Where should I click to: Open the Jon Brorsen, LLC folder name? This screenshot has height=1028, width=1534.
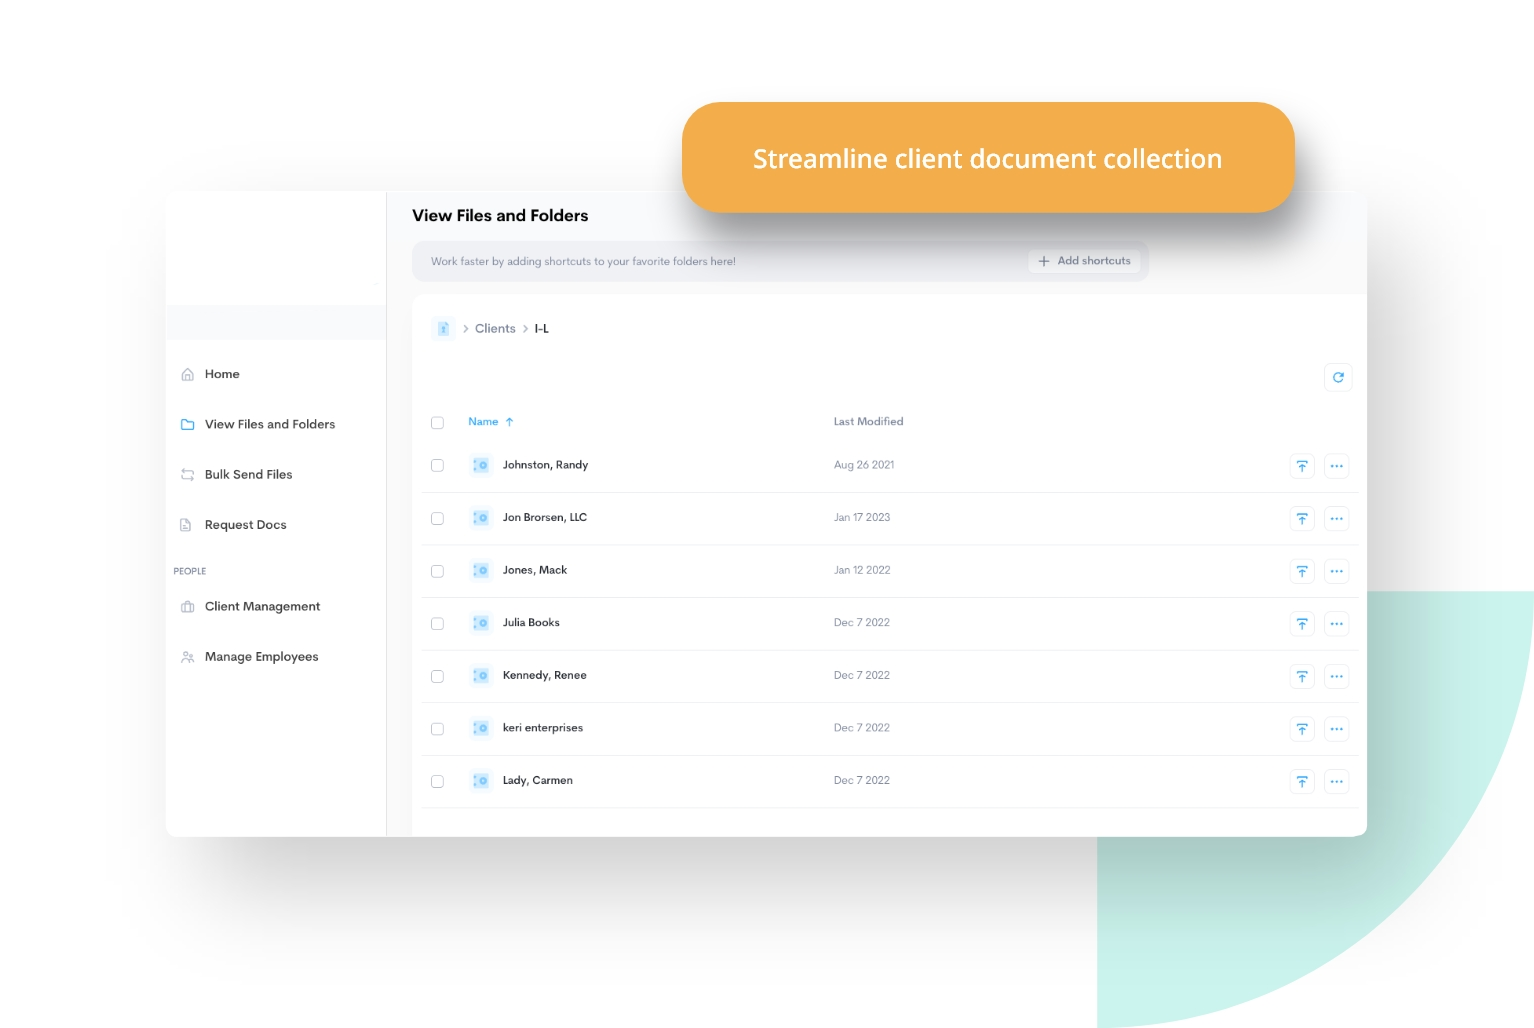point(544,518)
